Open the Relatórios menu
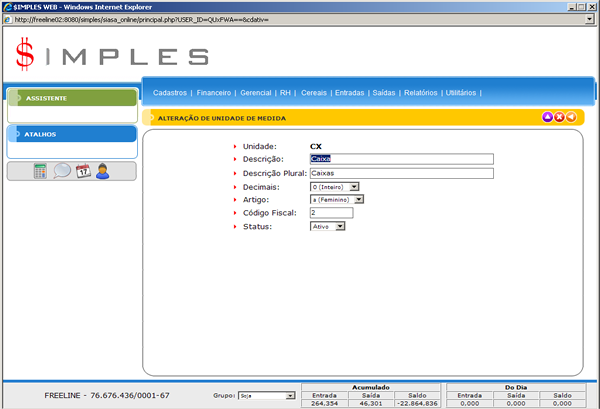Image resolution: width=600 pixels, height=409 pixels. (420, 93)
